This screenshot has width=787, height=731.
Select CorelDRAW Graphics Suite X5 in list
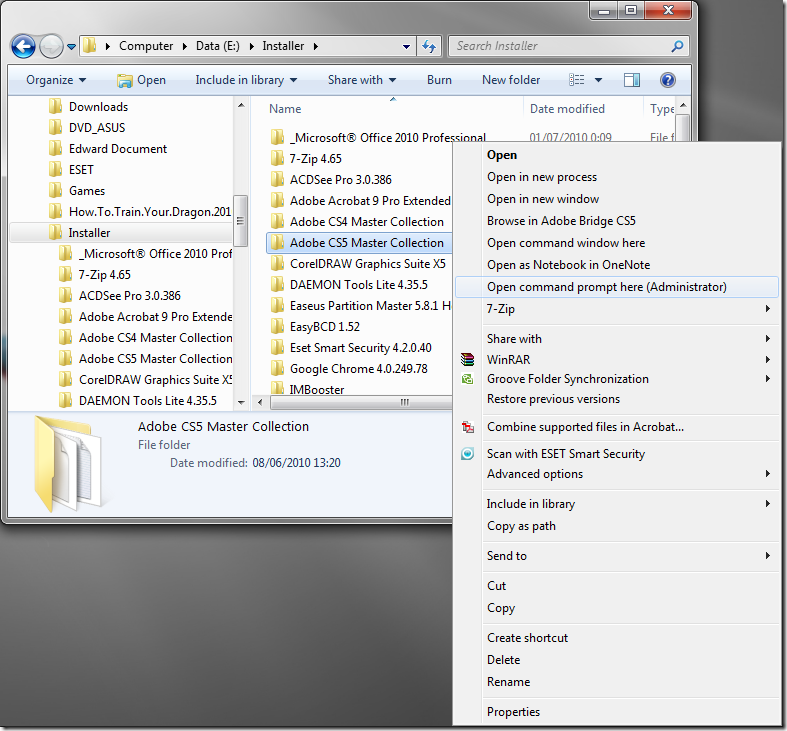pos(368,264)
